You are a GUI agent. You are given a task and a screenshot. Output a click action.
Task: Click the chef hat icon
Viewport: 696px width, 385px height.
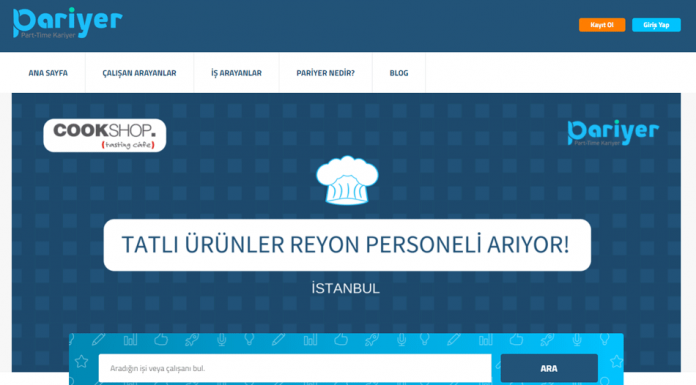[x=347, y=180]
